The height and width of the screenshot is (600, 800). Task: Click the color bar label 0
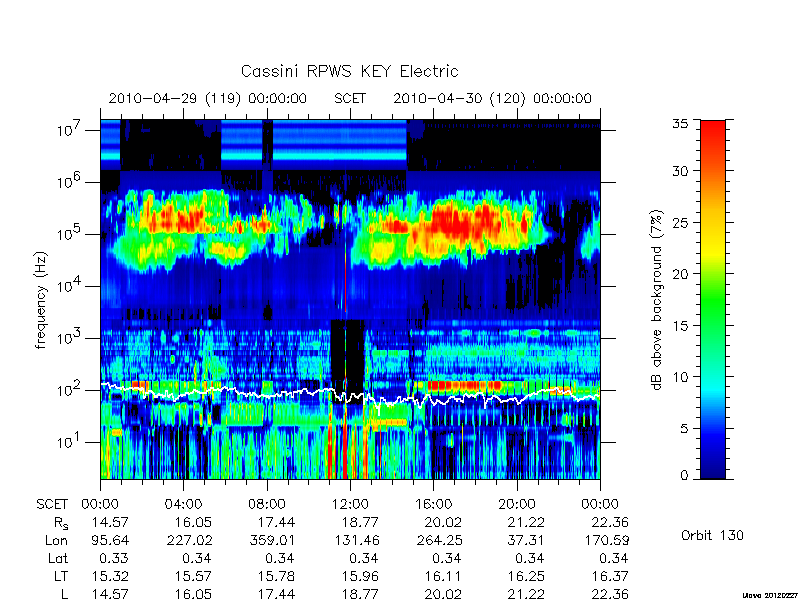tap(684, 476)
